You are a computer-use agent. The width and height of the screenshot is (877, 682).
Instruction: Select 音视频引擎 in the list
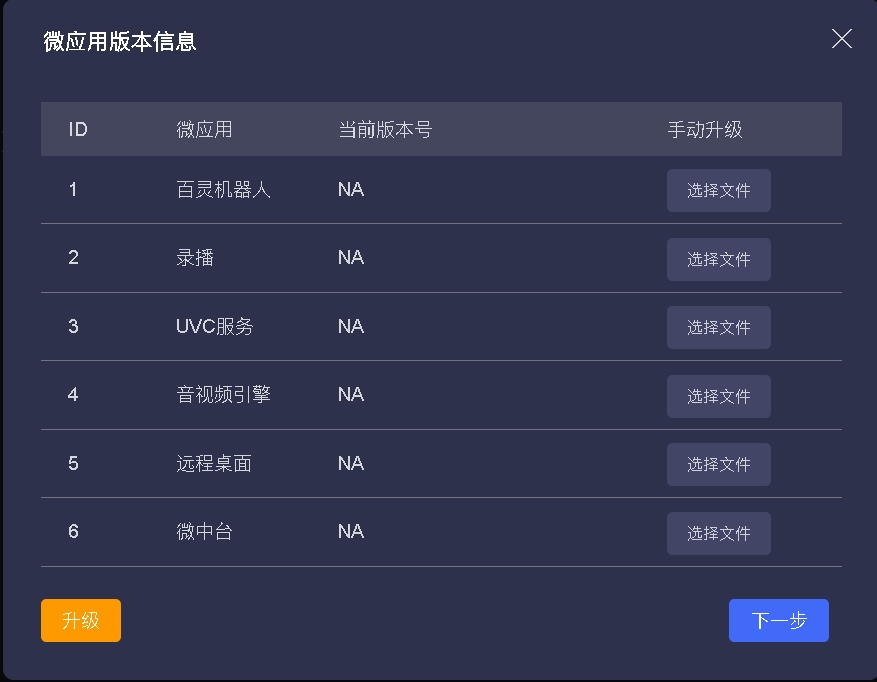pos(223,395)
